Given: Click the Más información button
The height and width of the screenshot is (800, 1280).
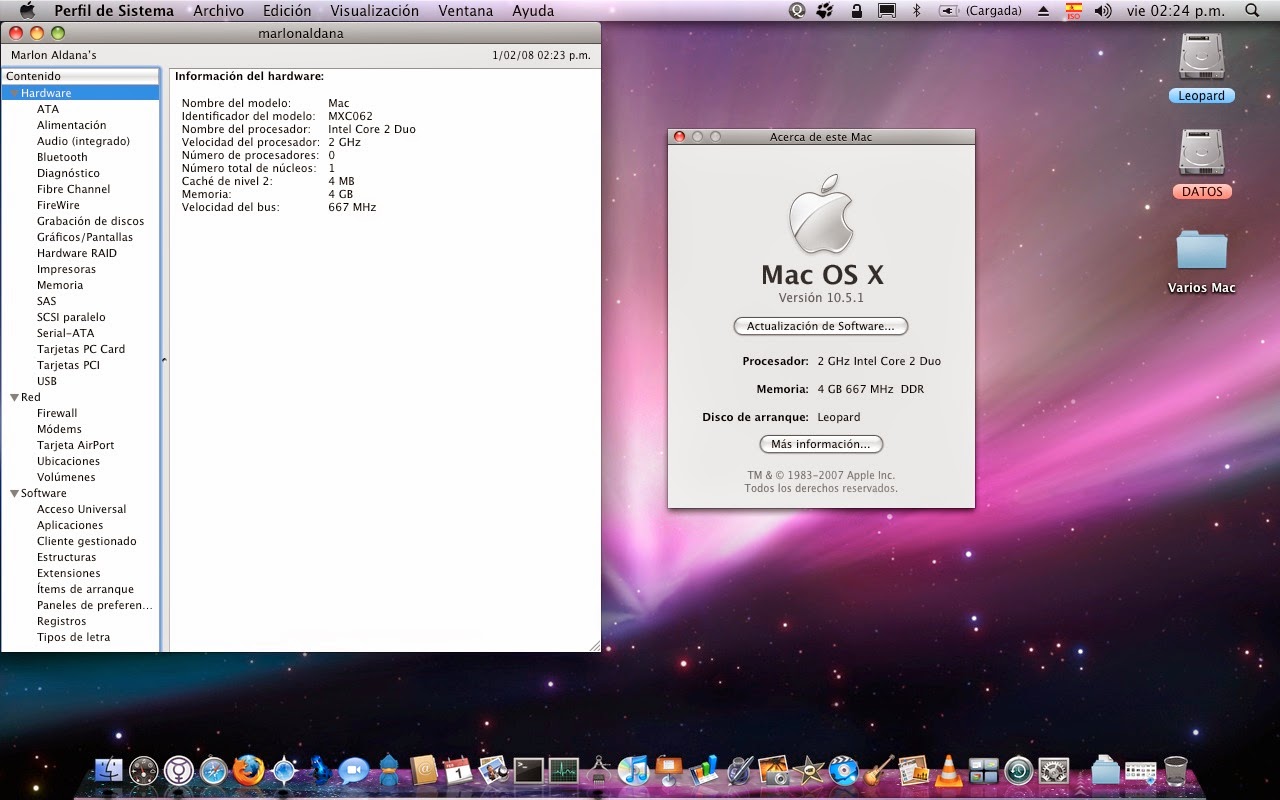Looking at the screenshot, I should pyautogui.click(x=820, y=444).
